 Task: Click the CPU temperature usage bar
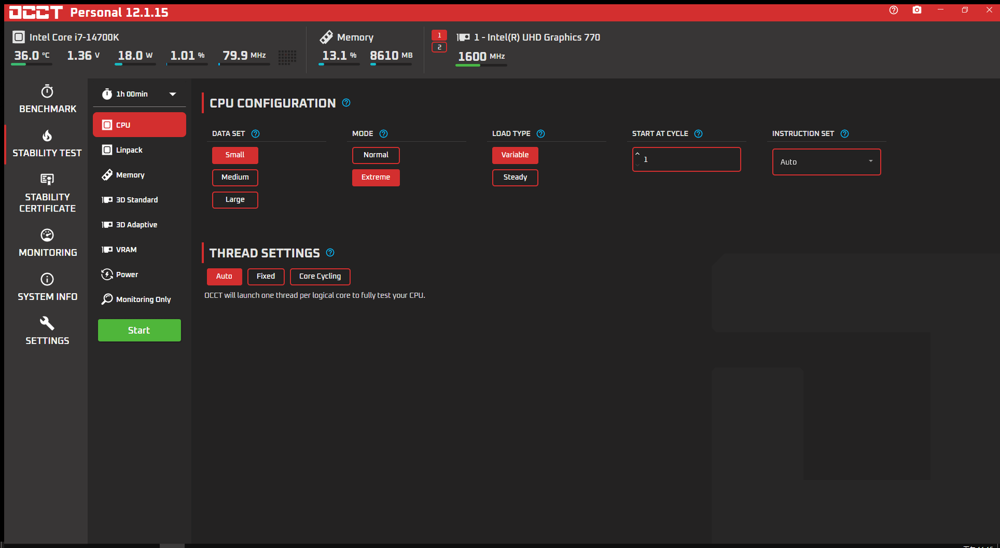30,65
